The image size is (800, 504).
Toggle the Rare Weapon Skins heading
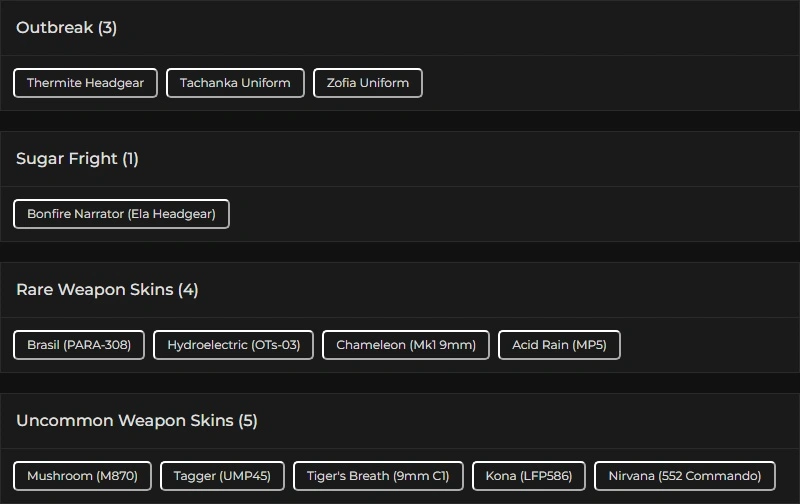95,290
